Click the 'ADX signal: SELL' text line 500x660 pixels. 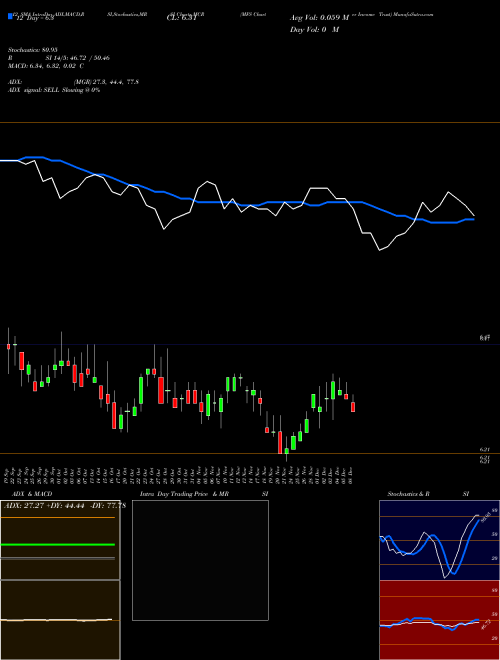54,90
